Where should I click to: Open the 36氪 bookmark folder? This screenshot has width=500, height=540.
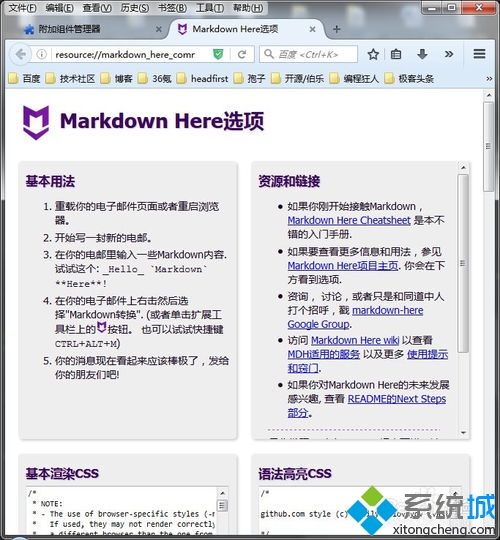coord(155,79)
